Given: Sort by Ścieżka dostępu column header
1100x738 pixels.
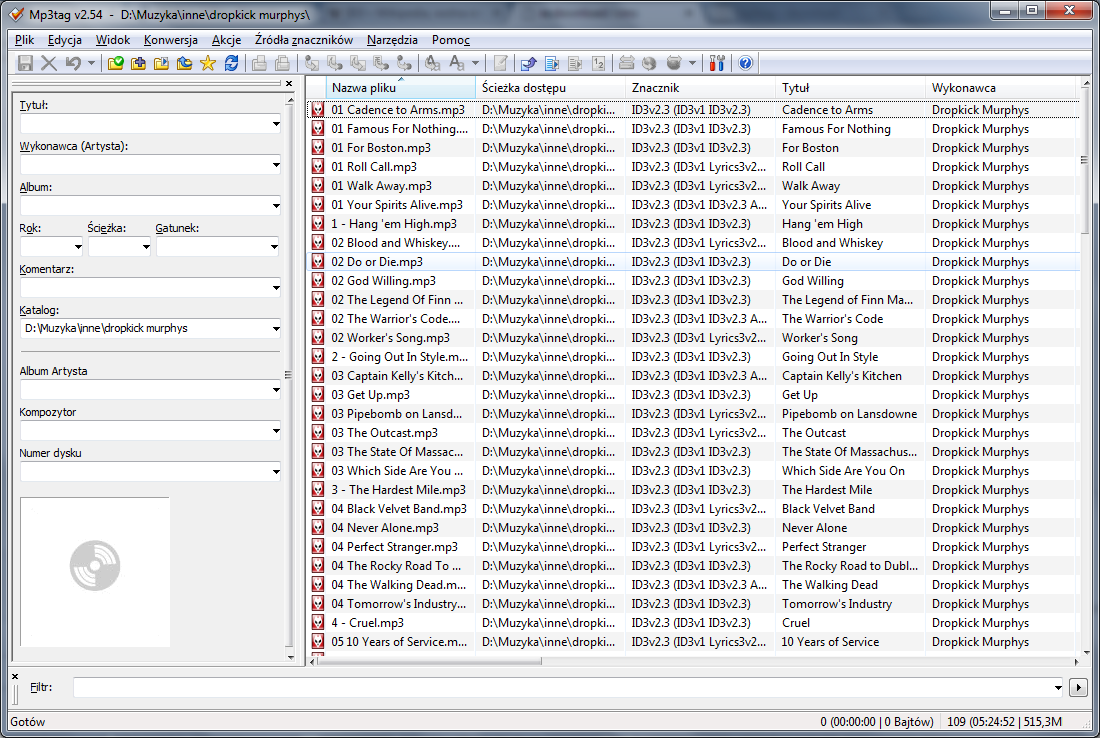Looking at the screenshot, I should pos(550,88).
